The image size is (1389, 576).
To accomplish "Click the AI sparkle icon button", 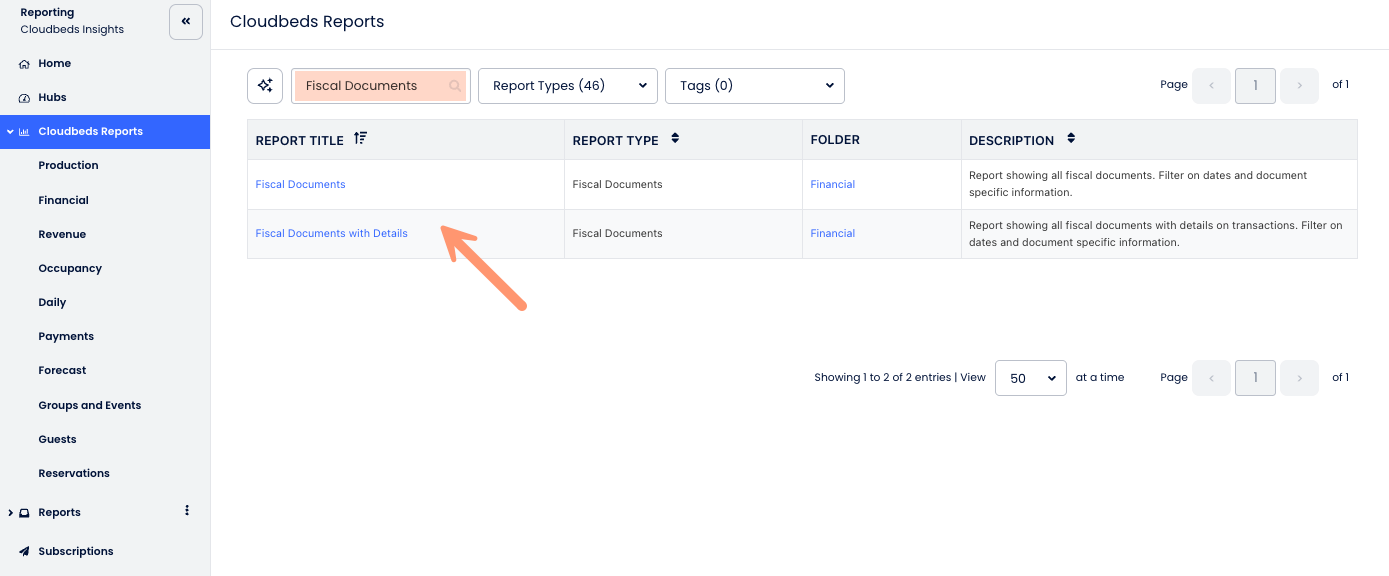I will 265,86.
